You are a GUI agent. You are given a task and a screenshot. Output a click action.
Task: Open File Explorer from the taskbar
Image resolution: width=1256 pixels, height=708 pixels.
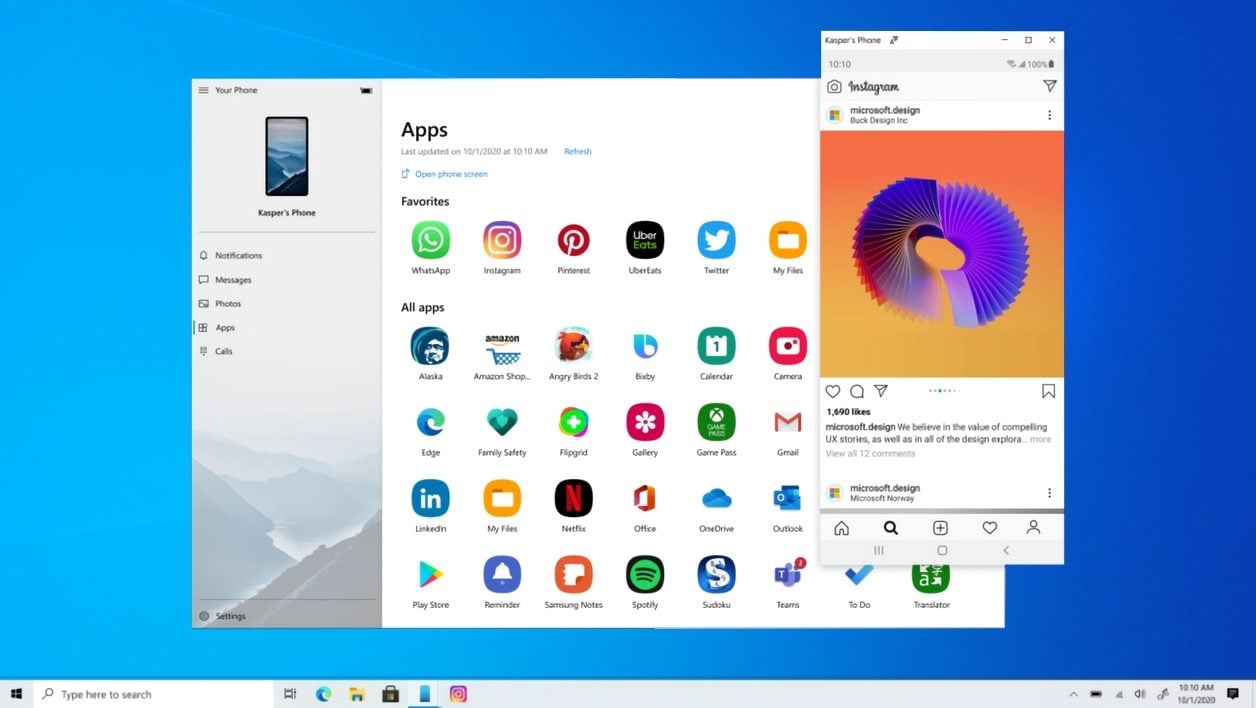click(357, 694)
